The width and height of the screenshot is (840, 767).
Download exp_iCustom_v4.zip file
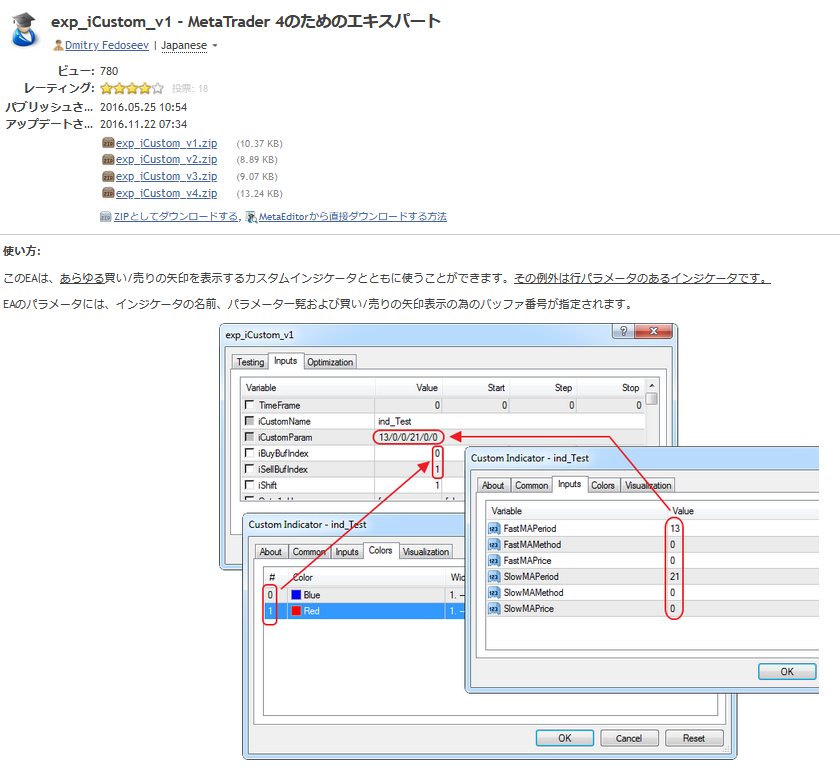(x=167, y=193)
